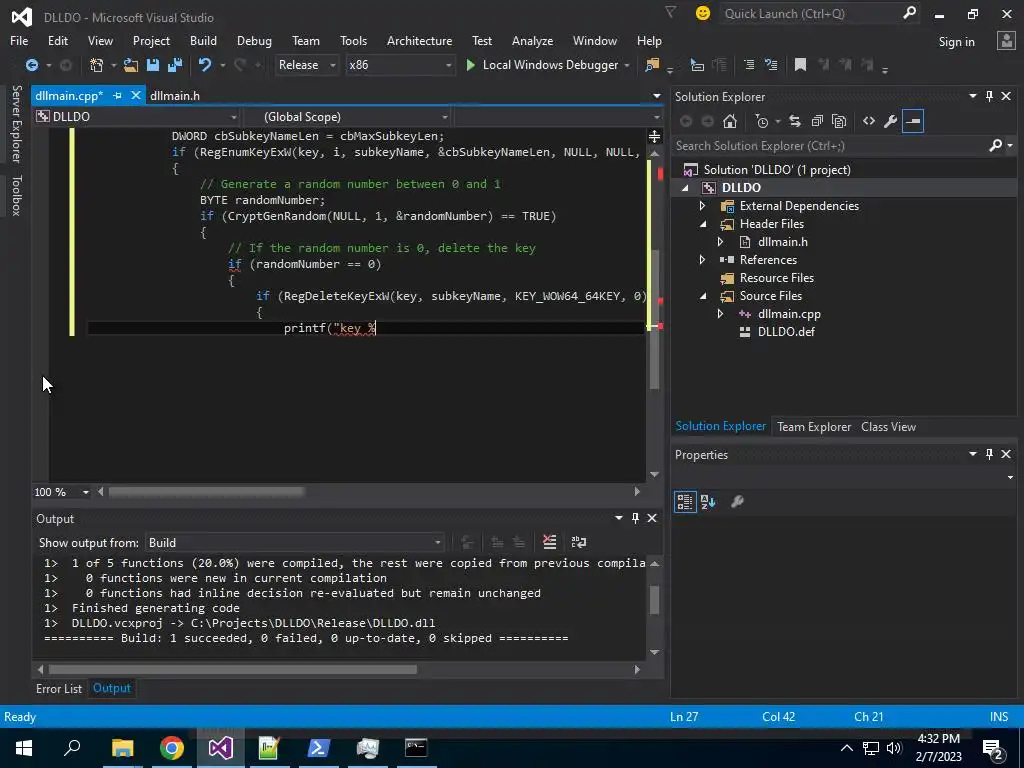Toggle pin on the dllmain.cpp tab
Image resolution: width=1024 pixels, height=768 pixels.
click(118, 95)
